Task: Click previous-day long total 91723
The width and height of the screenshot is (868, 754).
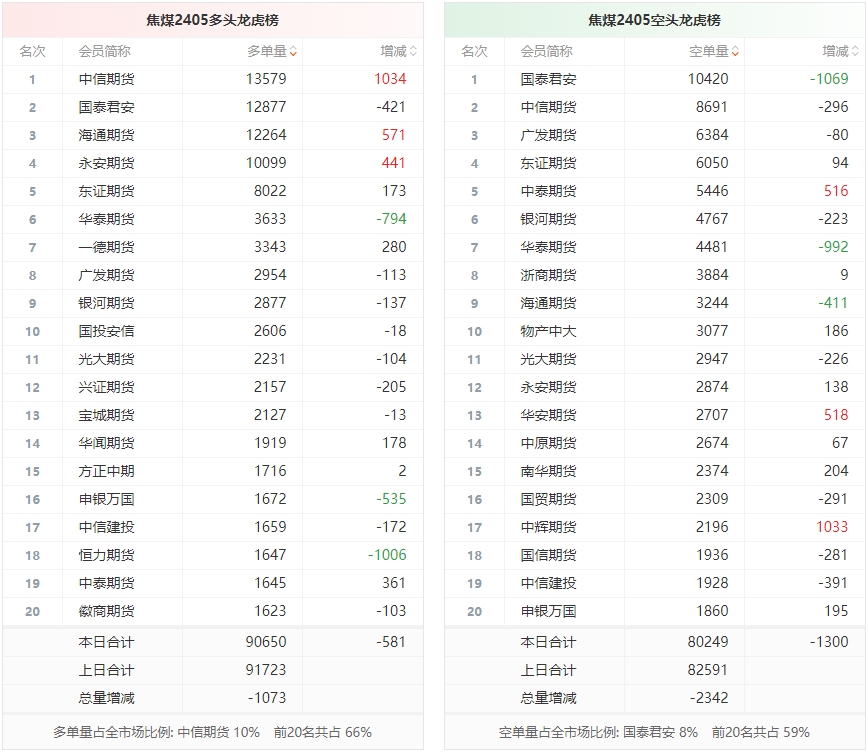Action: 266,670
